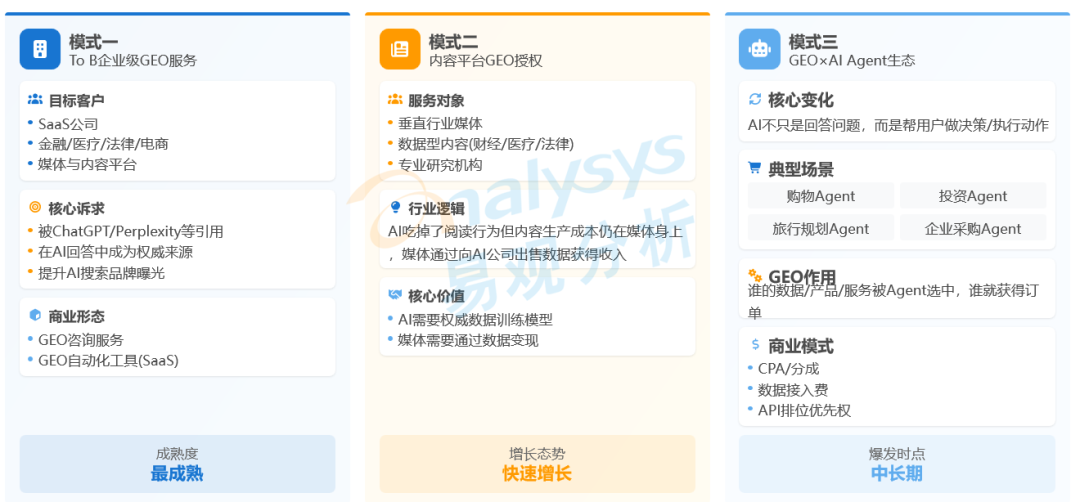Click 在AI回答中成为权威来源 bullet
Screen dimensions: 1080x502
tap(115, 251)
